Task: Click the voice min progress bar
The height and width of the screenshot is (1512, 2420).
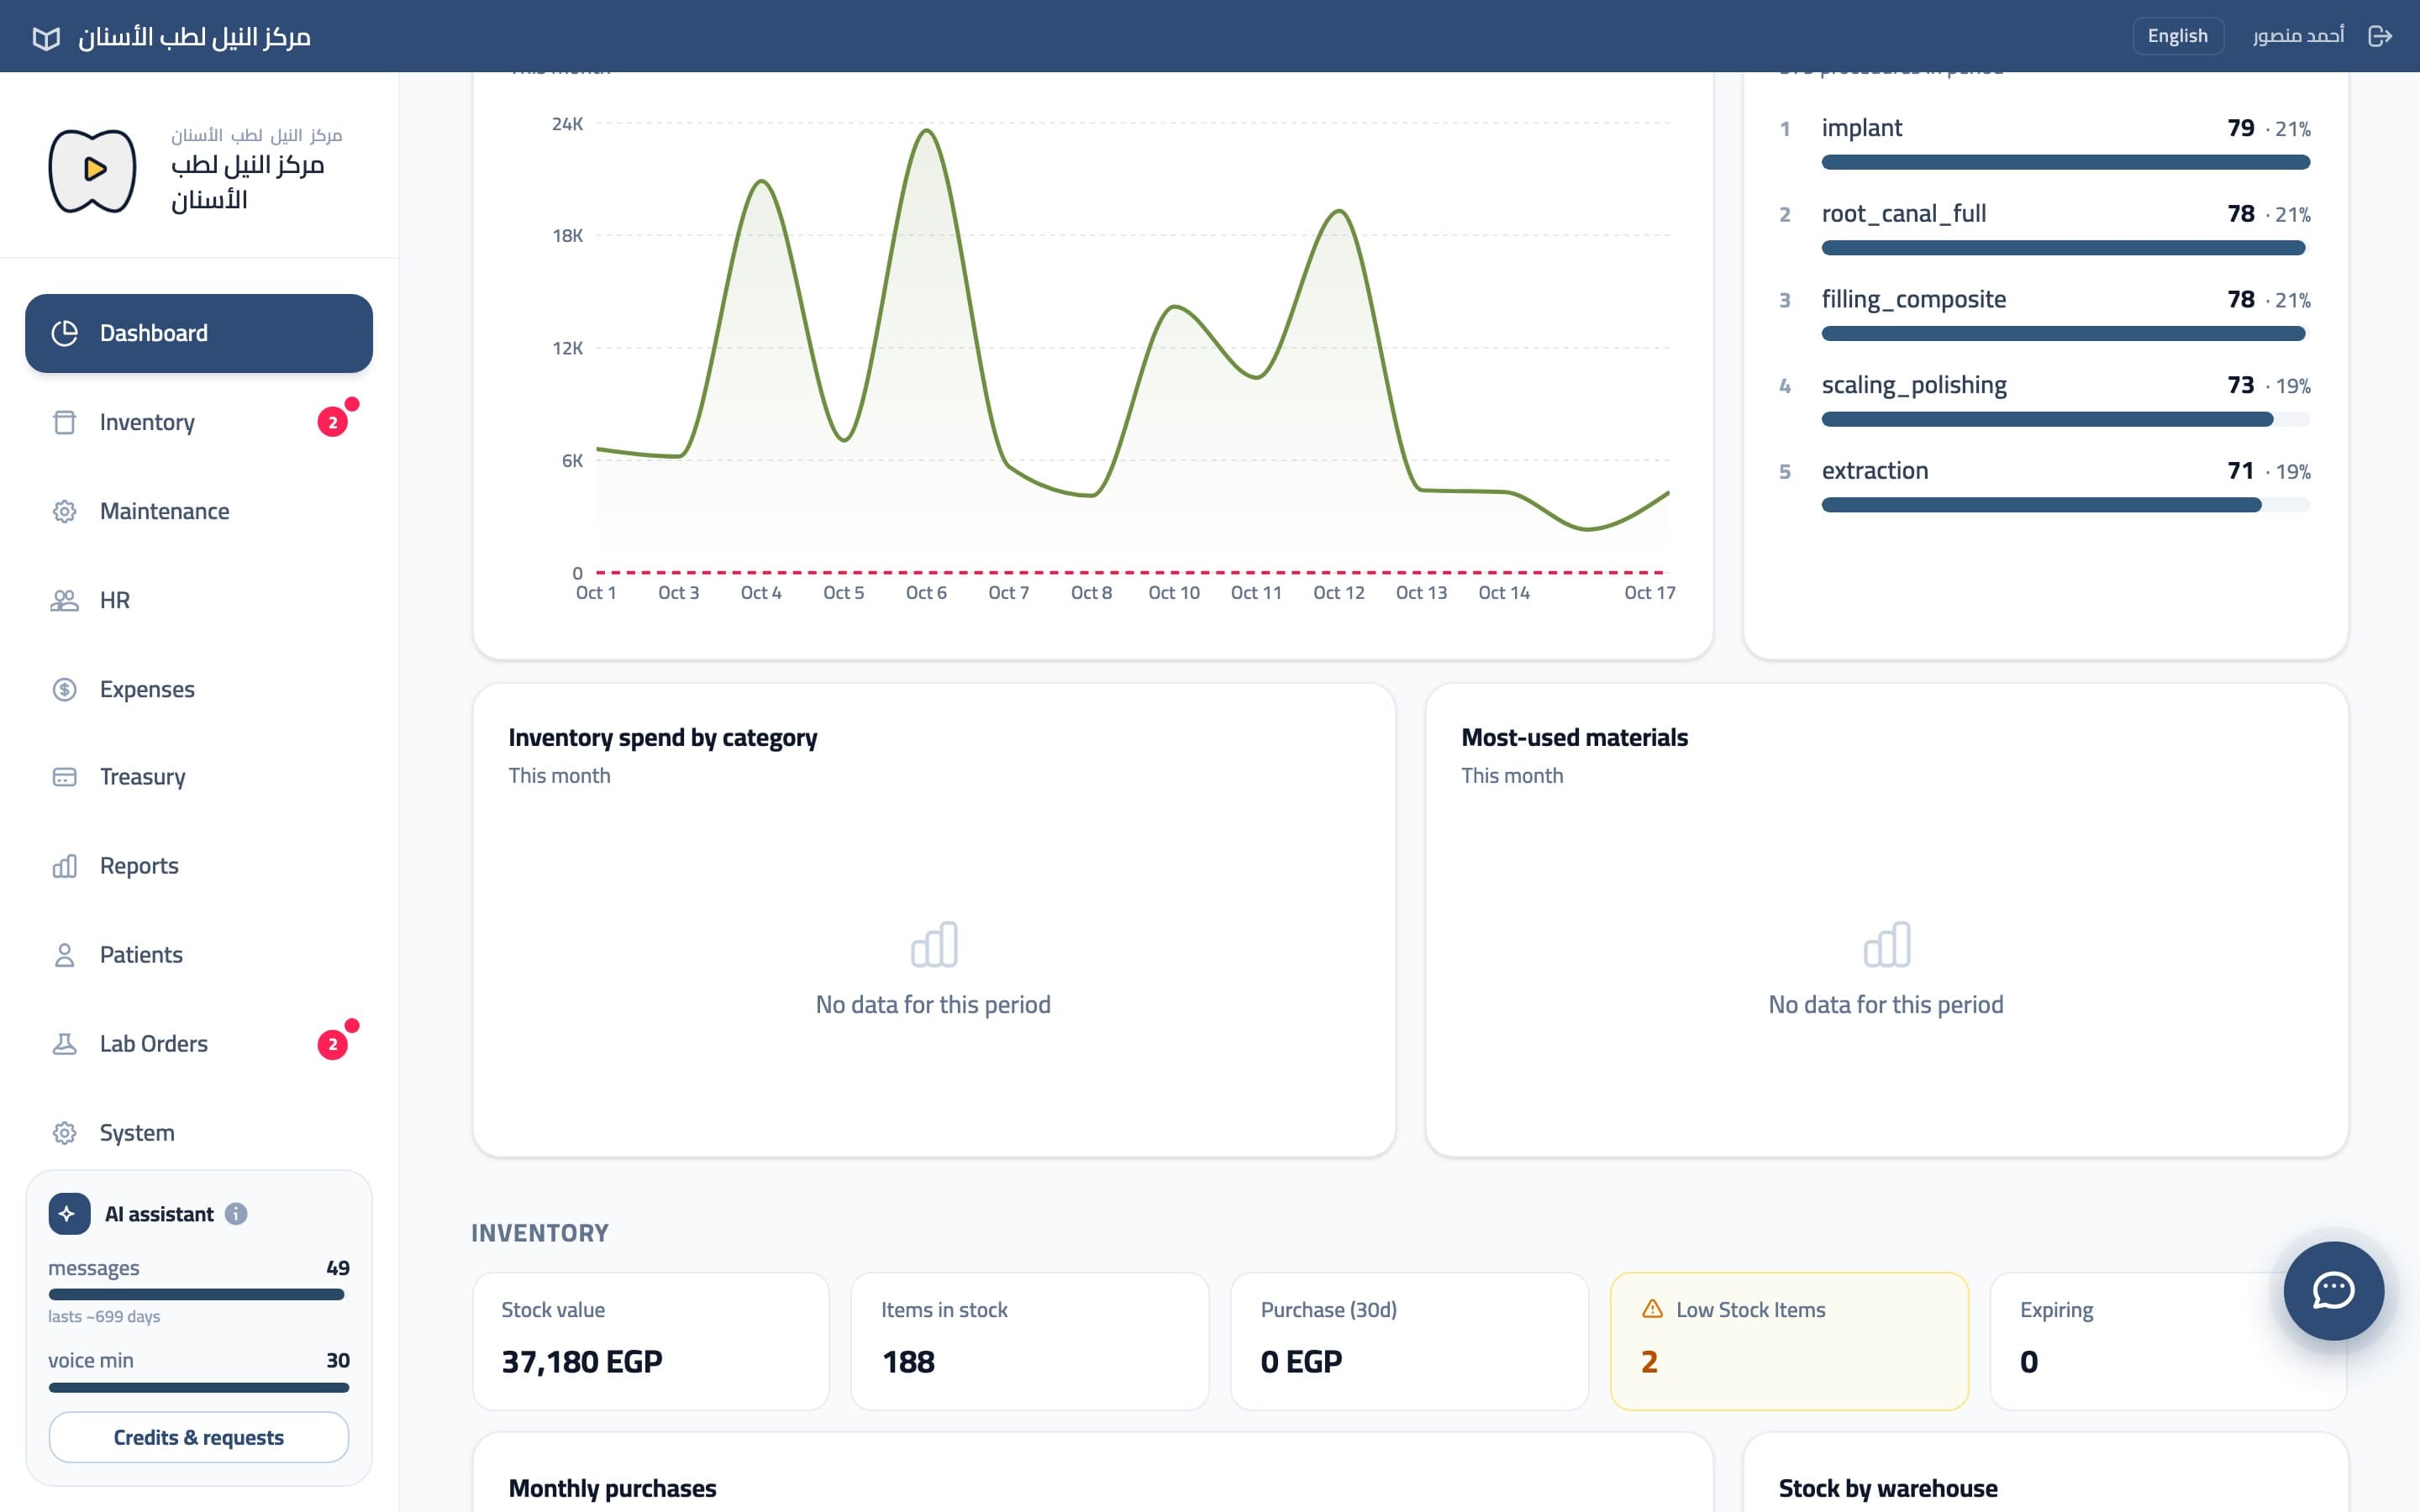Action: pyautogui.click(x=199, y=1388)
